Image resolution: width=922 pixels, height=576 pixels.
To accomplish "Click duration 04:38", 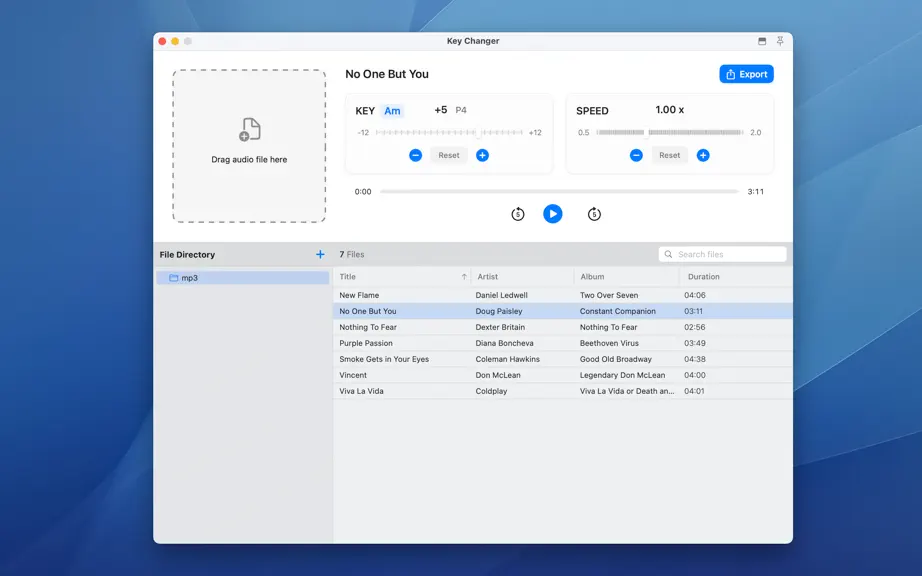I will click(694, 359).
